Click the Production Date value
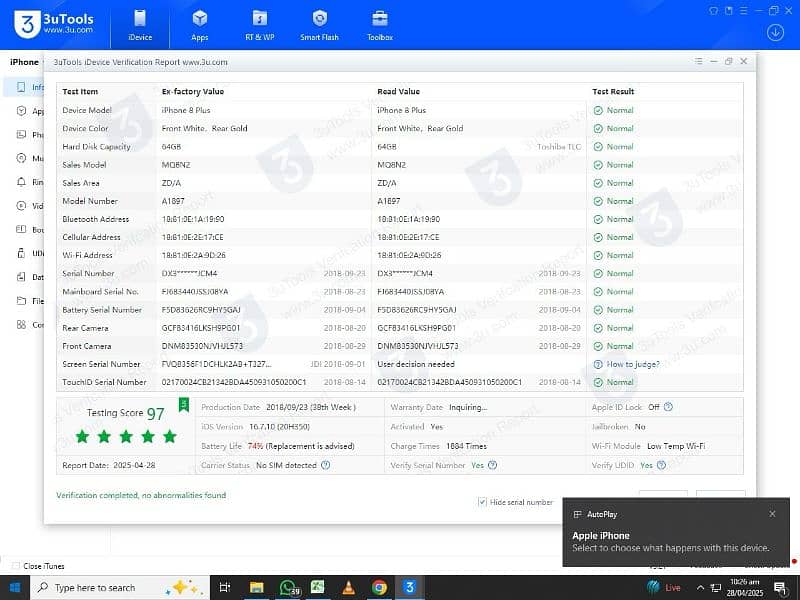This screenshot has width=800, height=600. (311, 407)
